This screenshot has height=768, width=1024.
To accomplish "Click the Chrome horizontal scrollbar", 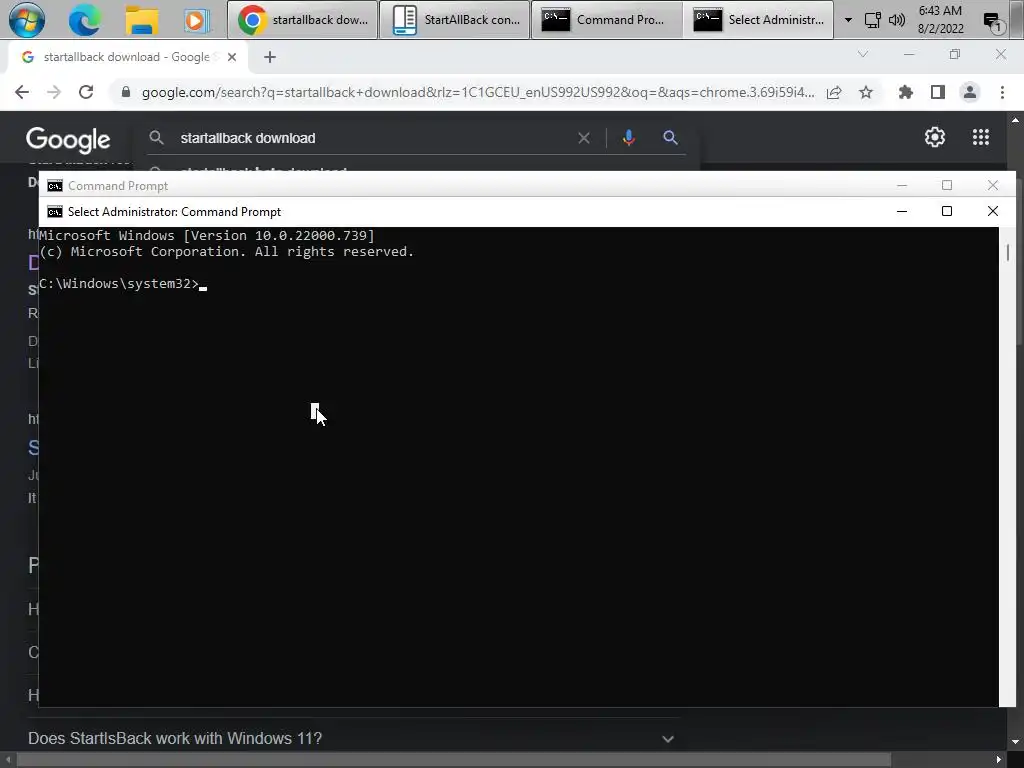I will pyautogui.click(x=455, y=760).
